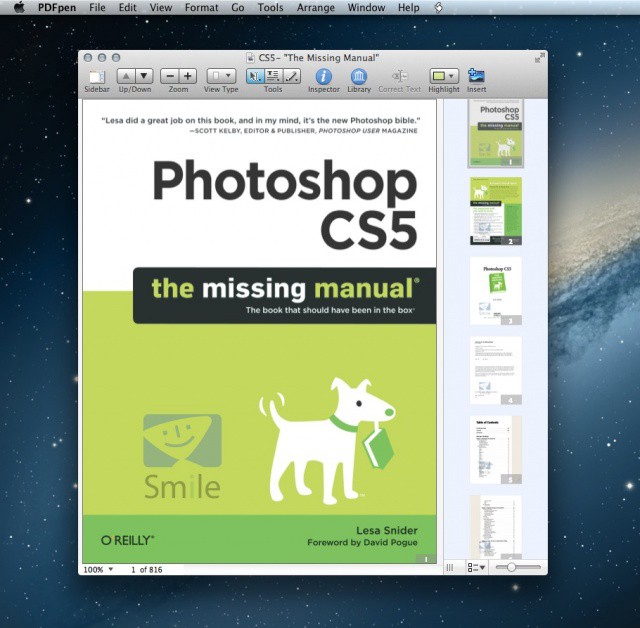Image resolution: width=640 pixels, height=628 pixels.
Task: Click the Insert page icon
Action: click(476, 76)
